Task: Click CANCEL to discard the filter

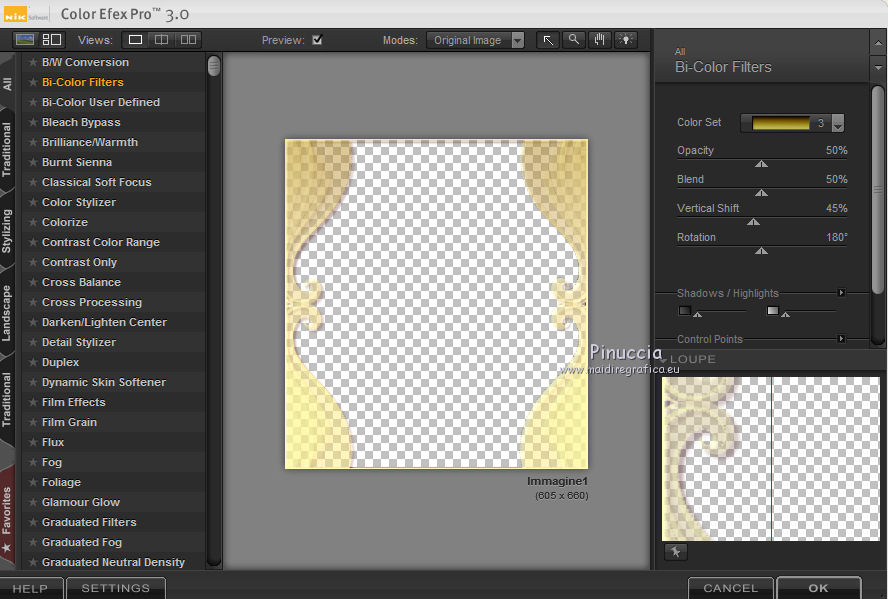Action: point(731,588)
